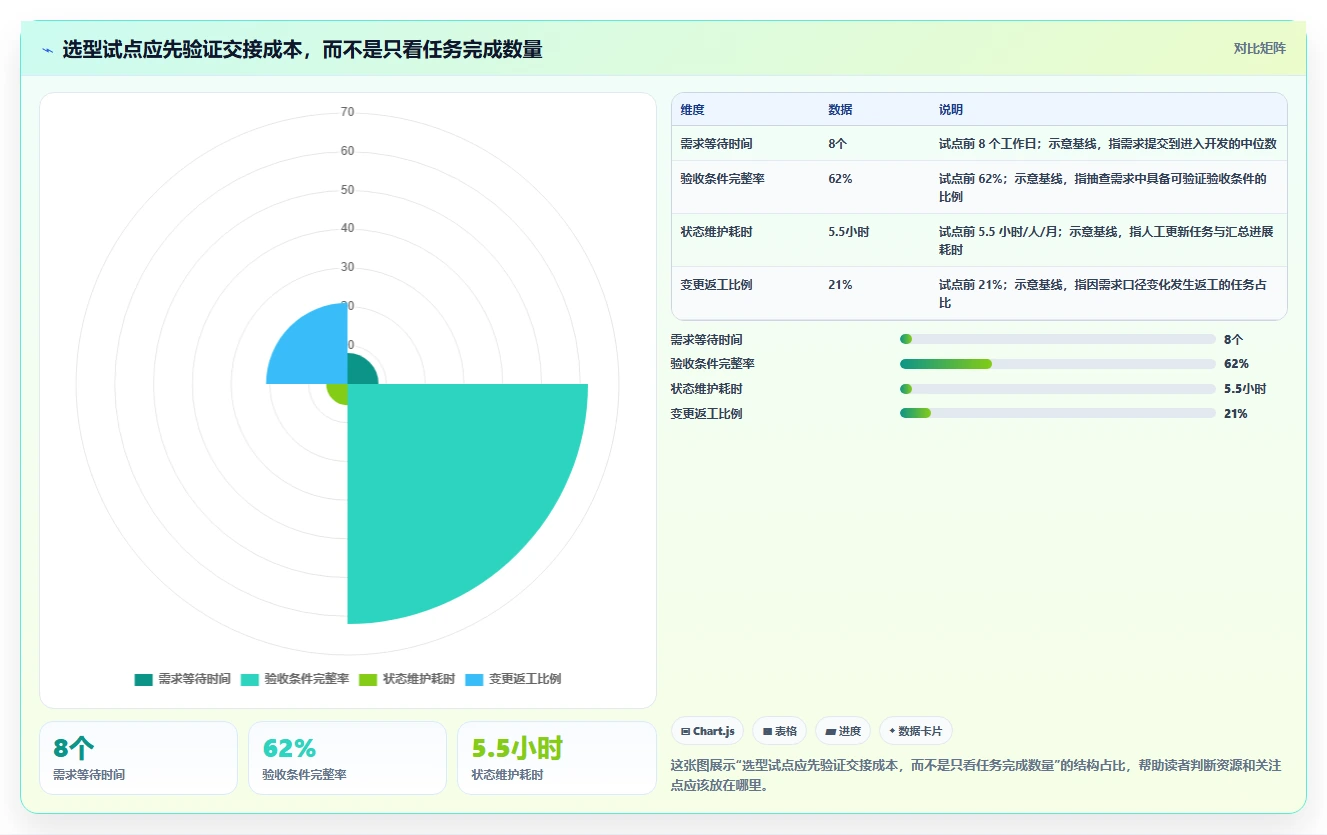
Task: Click the 50 radial axis label
Action: coord(347,190)
